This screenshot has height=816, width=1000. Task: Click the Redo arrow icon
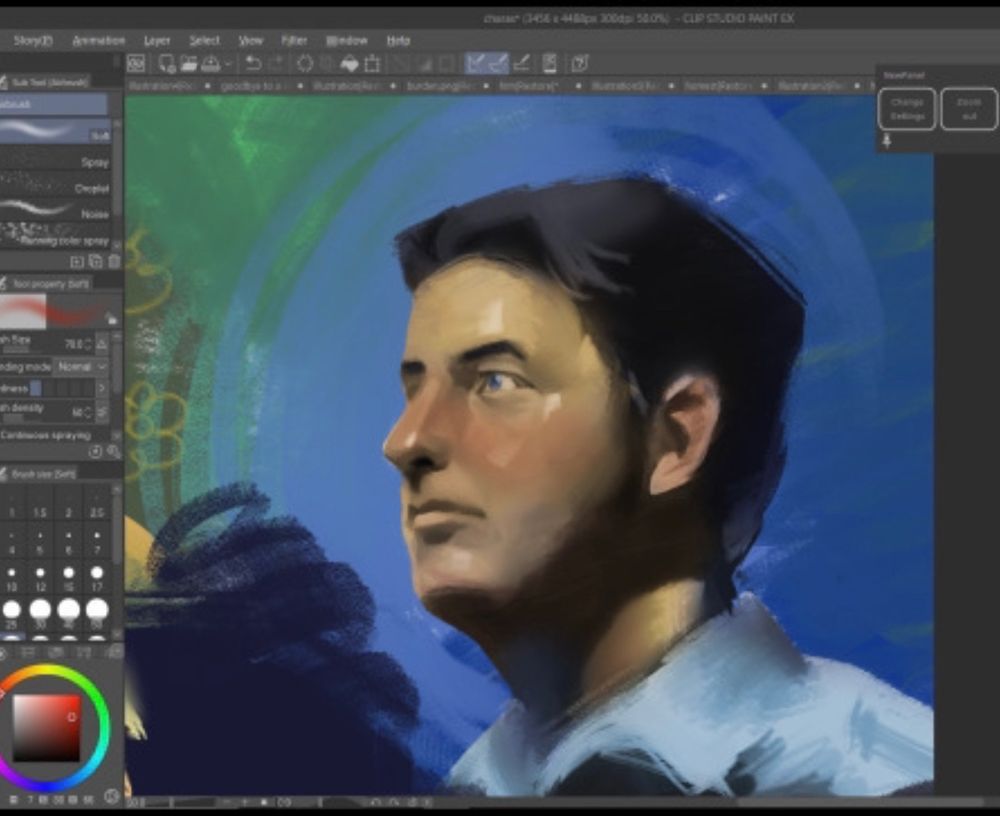click(275, 64)
